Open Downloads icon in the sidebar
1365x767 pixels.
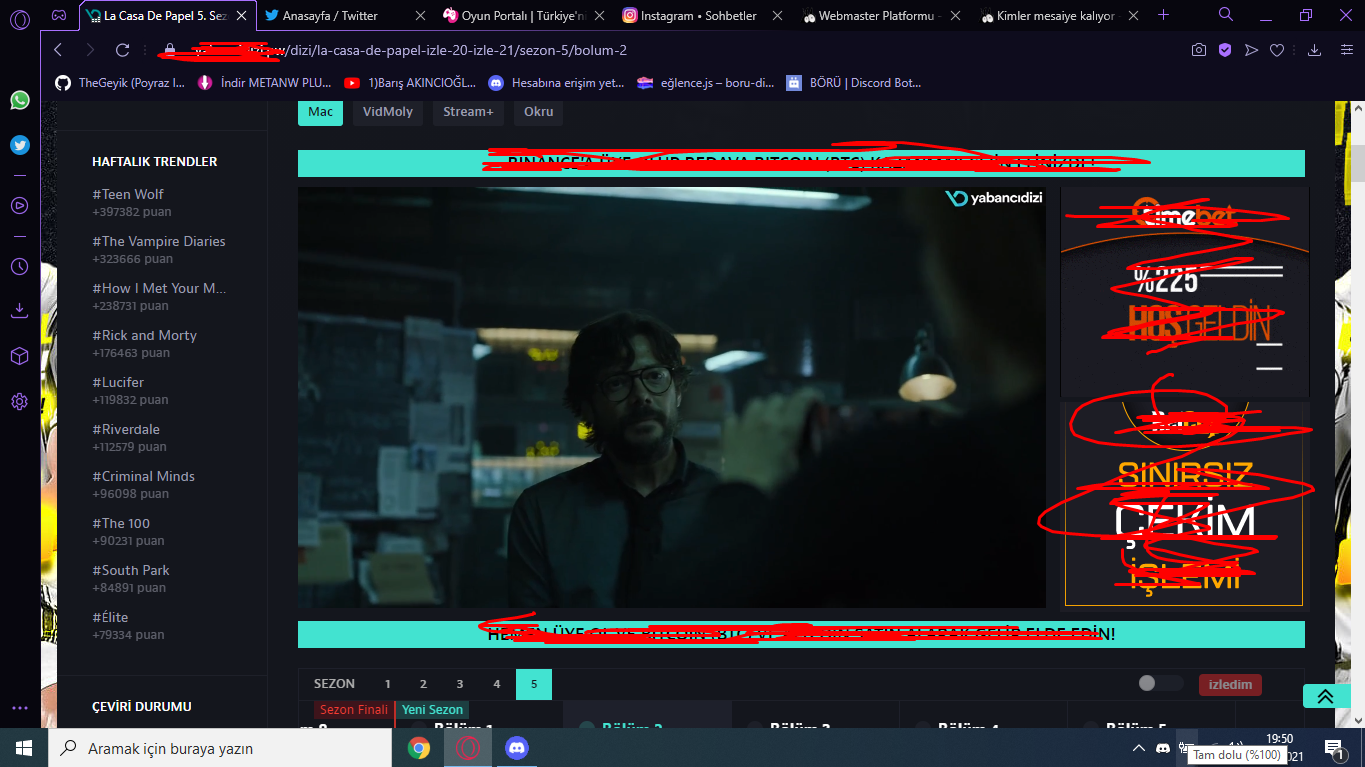(20, 310)
